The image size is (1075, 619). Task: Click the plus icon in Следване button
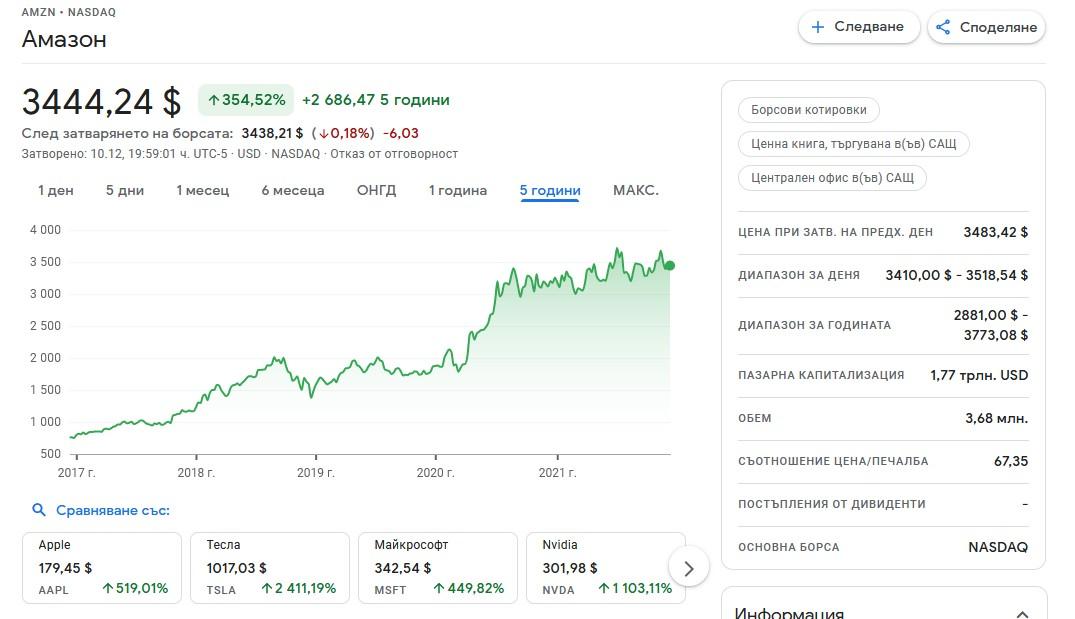tap(817, 27)
